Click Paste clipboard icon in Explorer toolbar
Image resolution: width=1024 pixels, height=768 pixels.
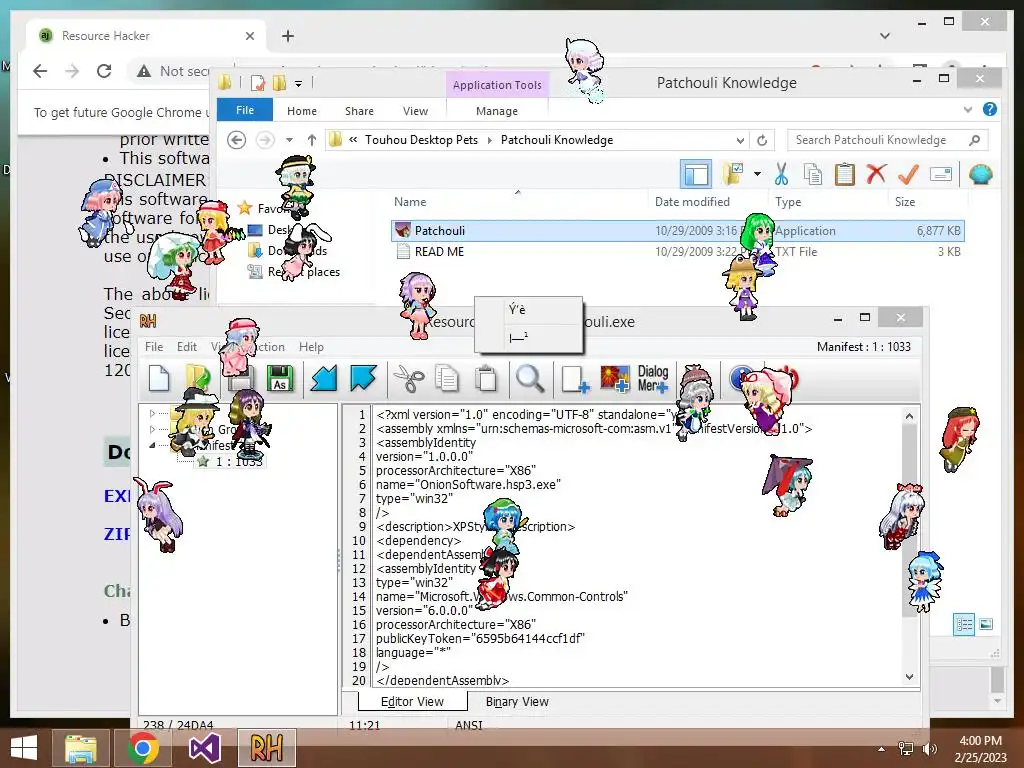844,174
